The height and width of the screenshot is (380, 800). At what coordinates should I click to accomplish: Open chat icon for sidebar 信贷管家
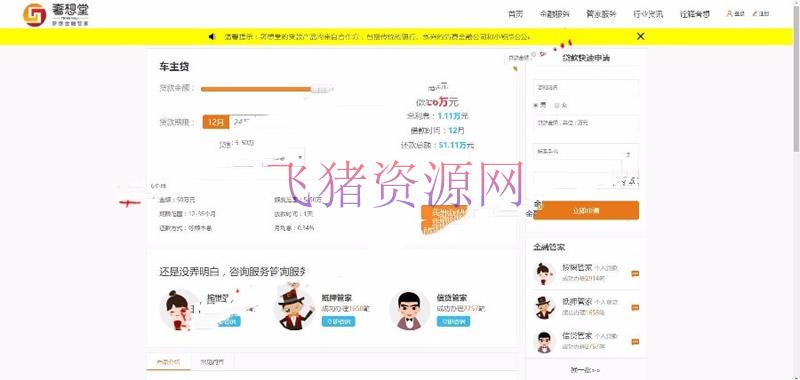click(635, 342)
